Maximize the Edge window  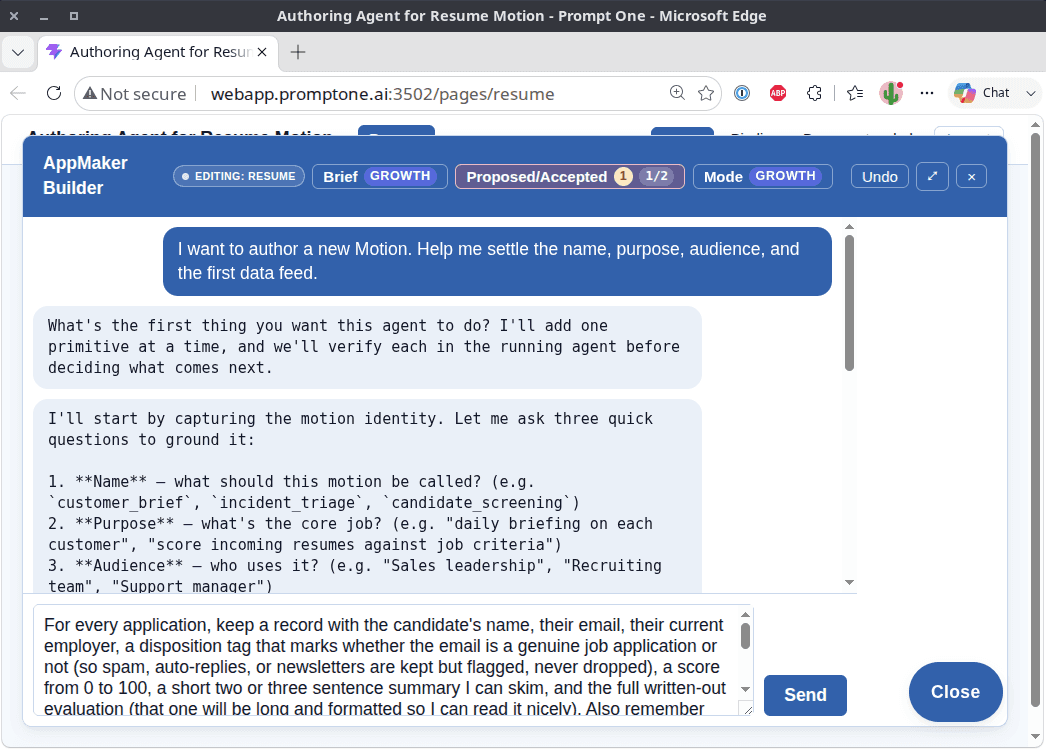[74, 15]
